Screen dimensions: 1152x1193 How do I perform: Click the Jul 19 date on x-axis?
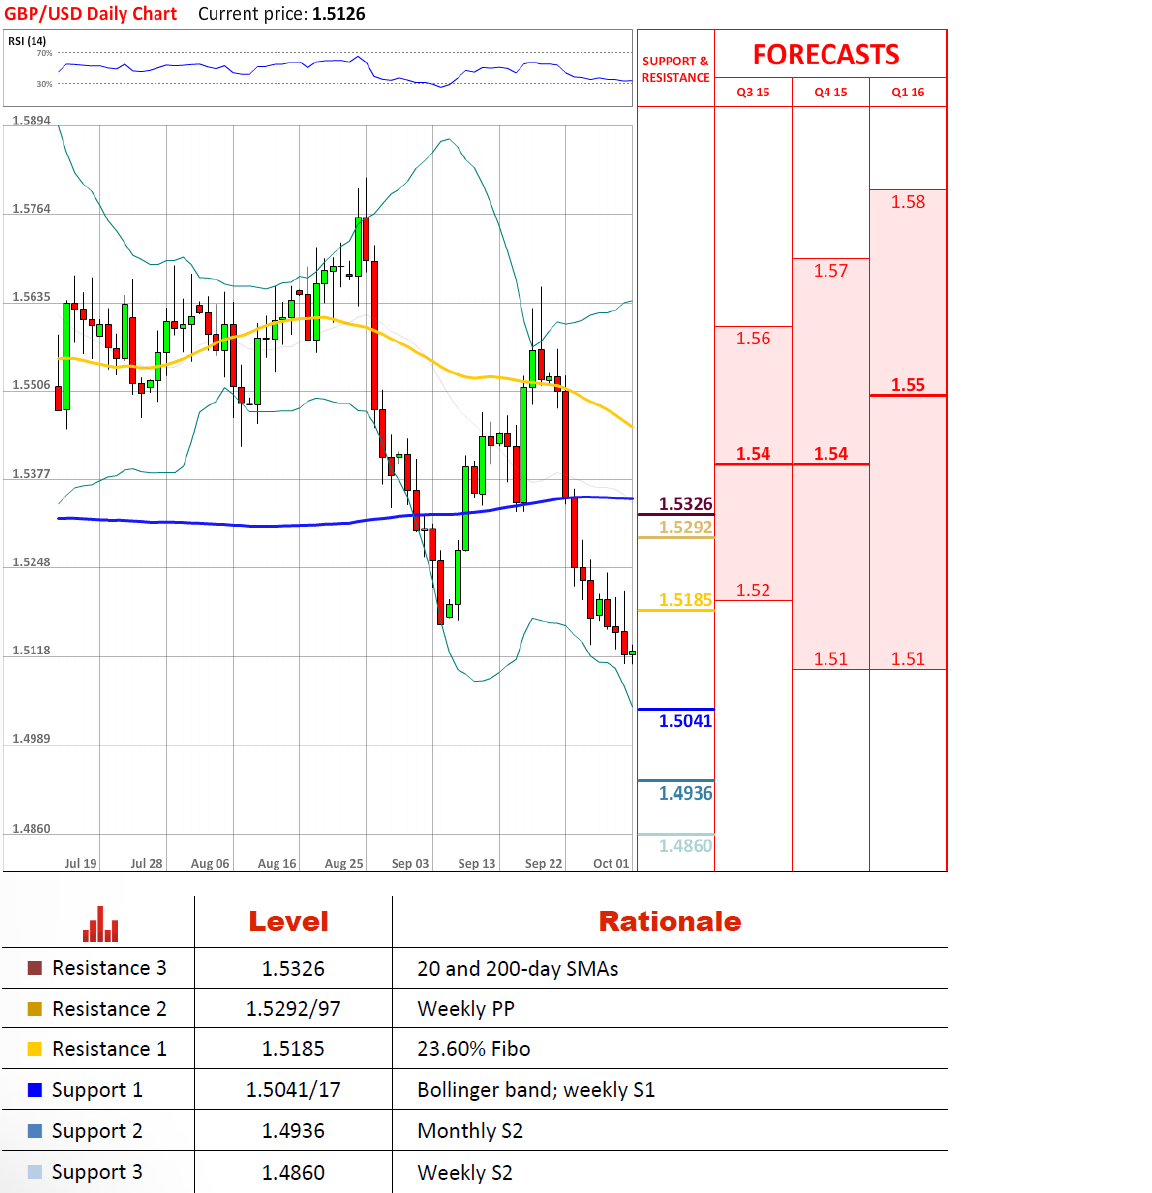[x=81, y=864]
